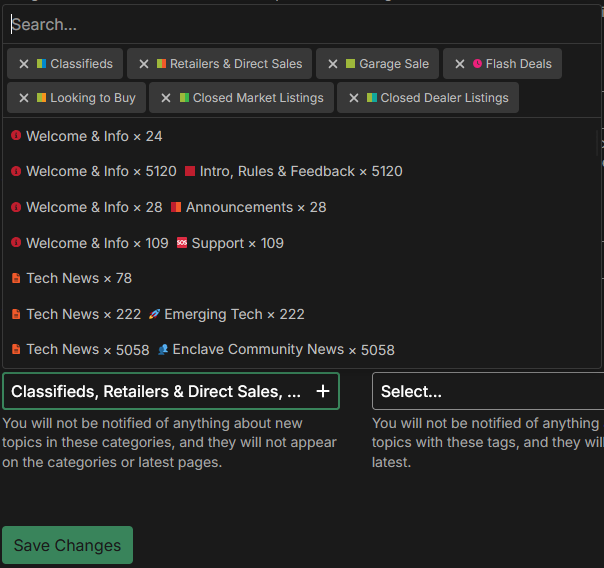Remove the Garage Sale chip

(x=333, y=64)
